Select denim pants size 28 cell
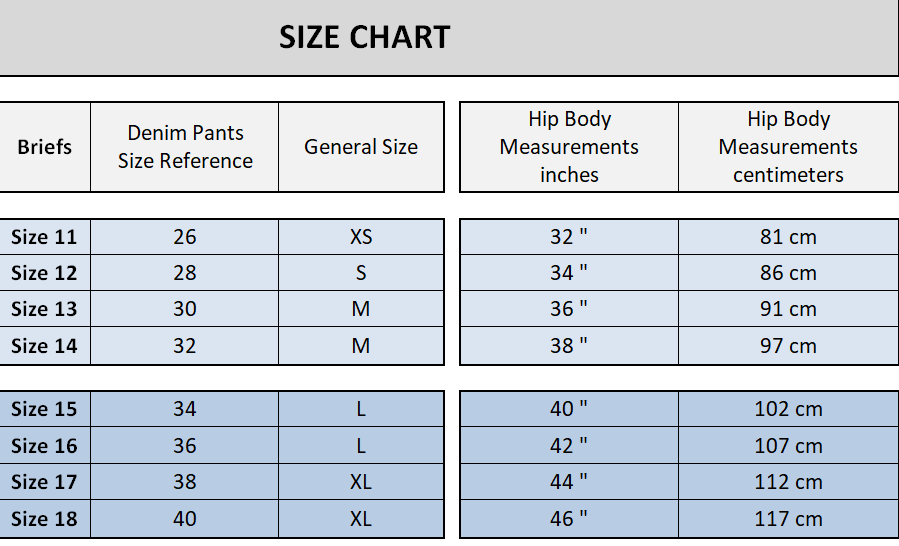This screenshot has width=899, height=546. click(x=185, y=273)
